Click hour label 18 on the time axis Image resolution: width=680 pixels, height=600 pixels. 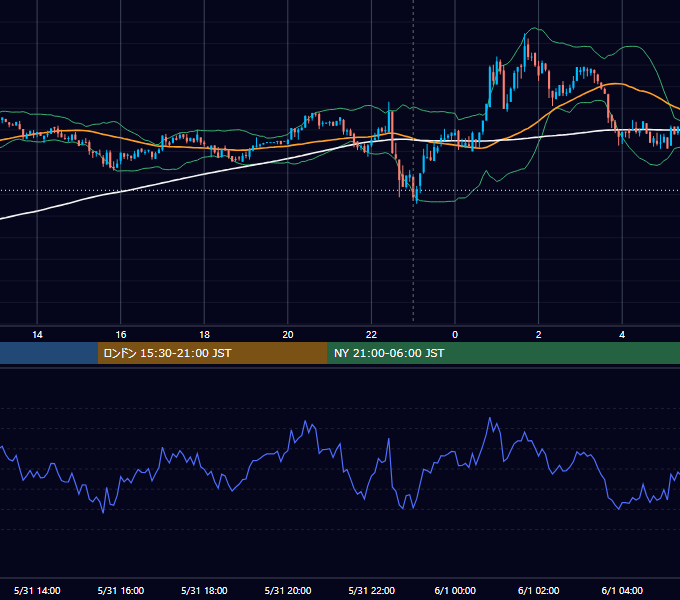(204, 335)
